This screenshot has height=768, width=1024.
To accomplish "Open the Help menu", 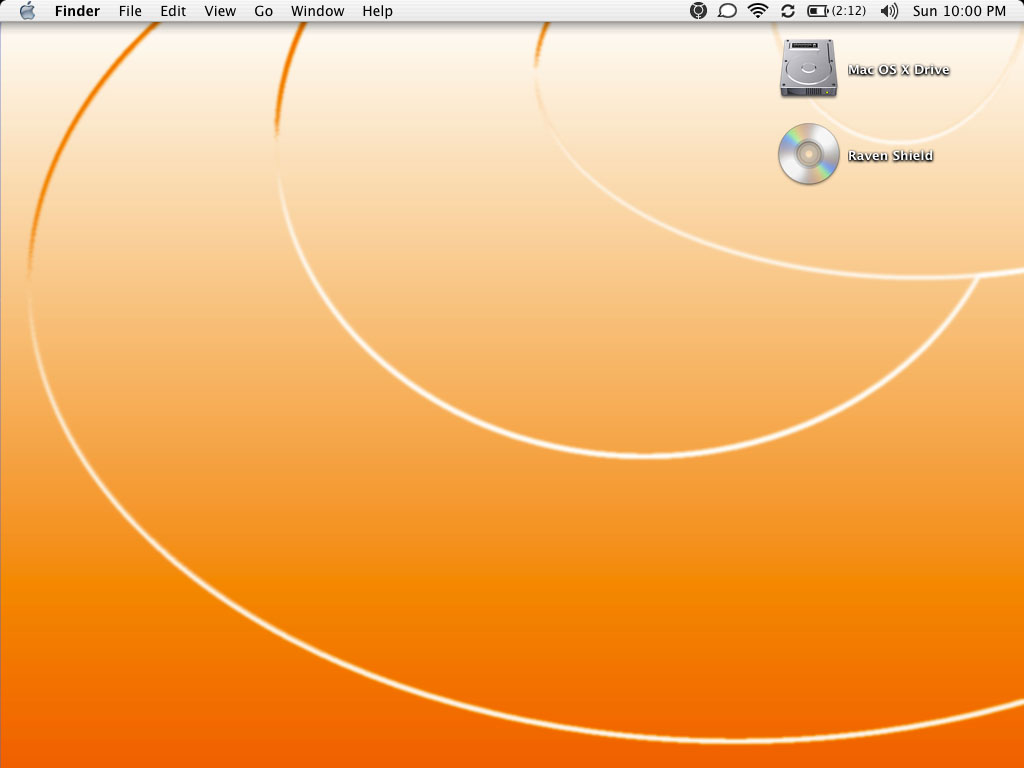I will (x=377, y=11).
